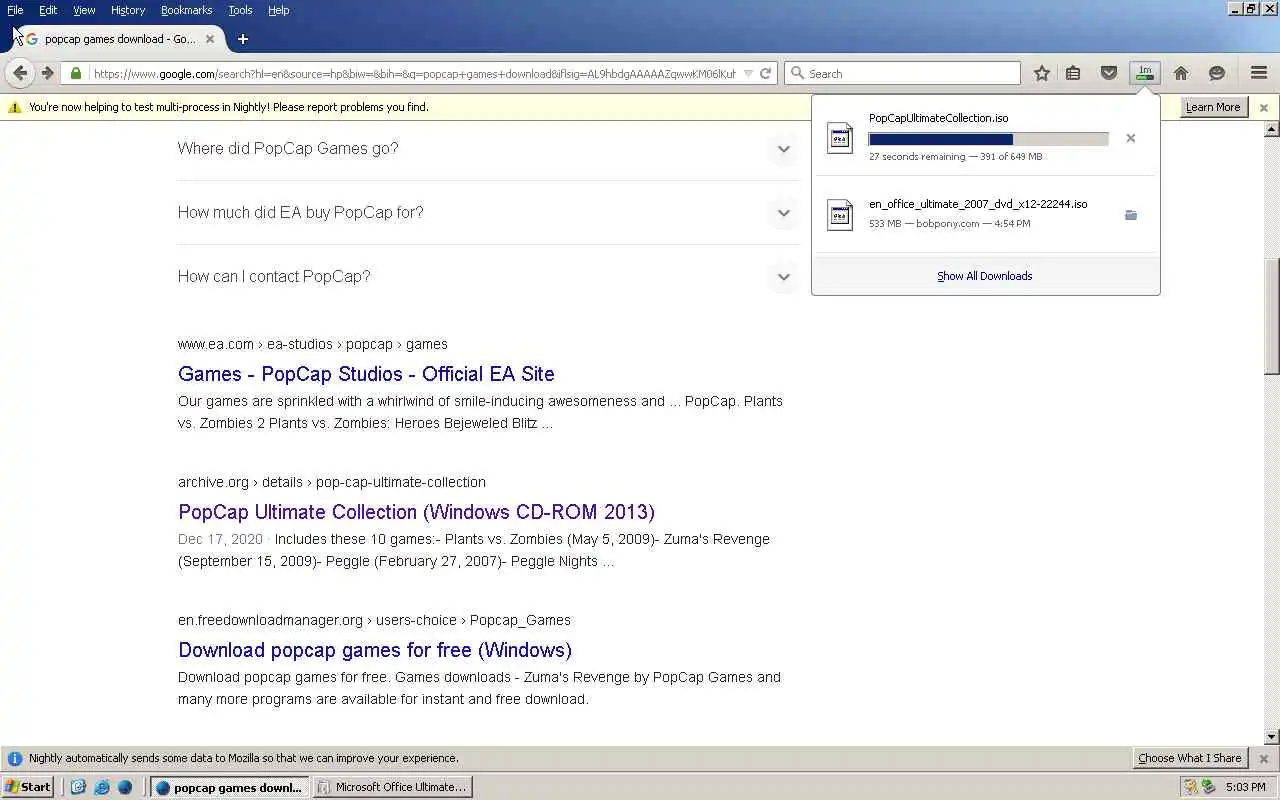Expand 'Where did PopCap Games go?' question

coord(784,149)
